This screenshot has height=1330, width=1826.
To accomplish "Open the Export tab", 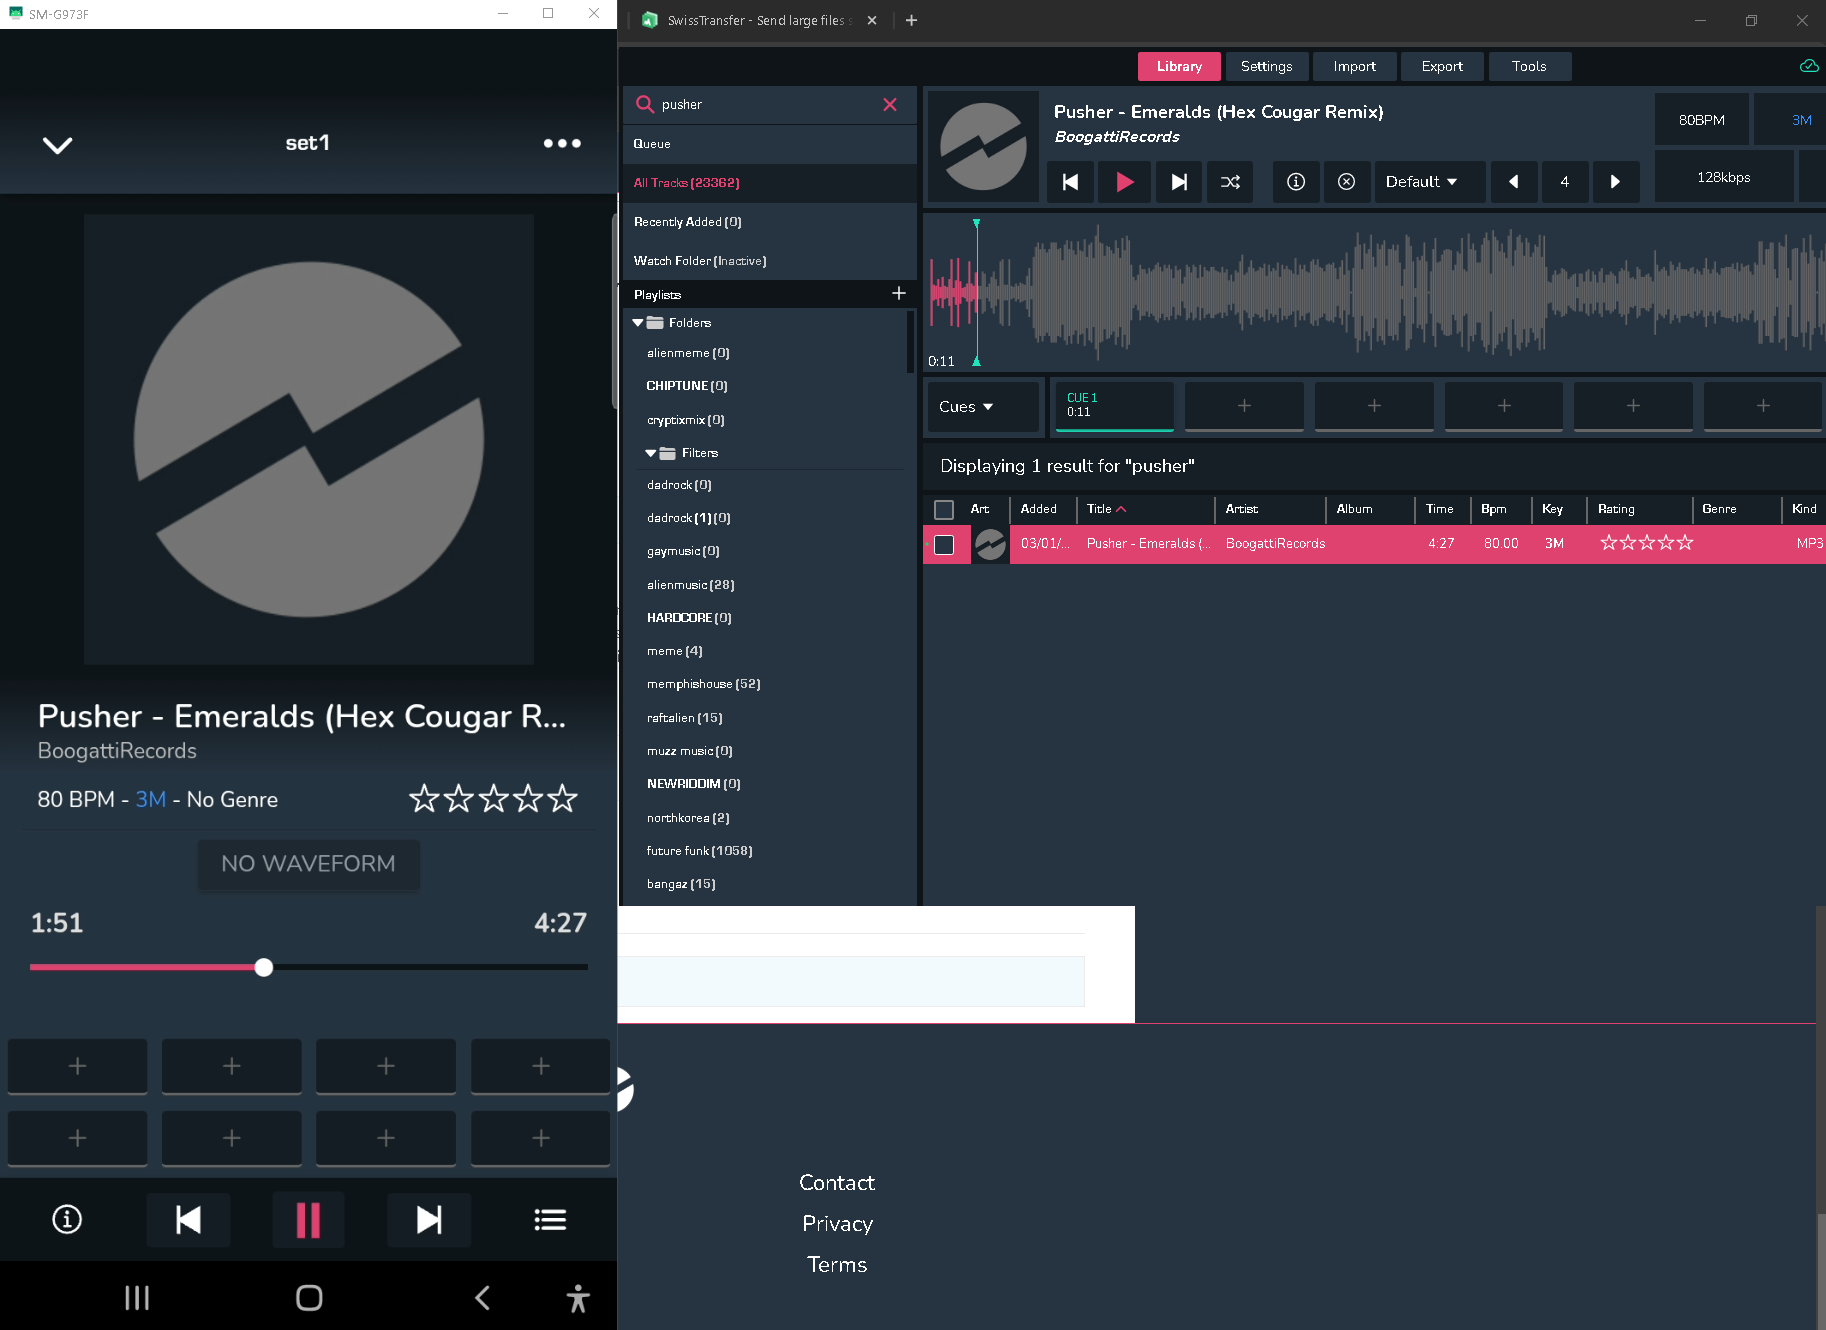I will (1441, 66).
